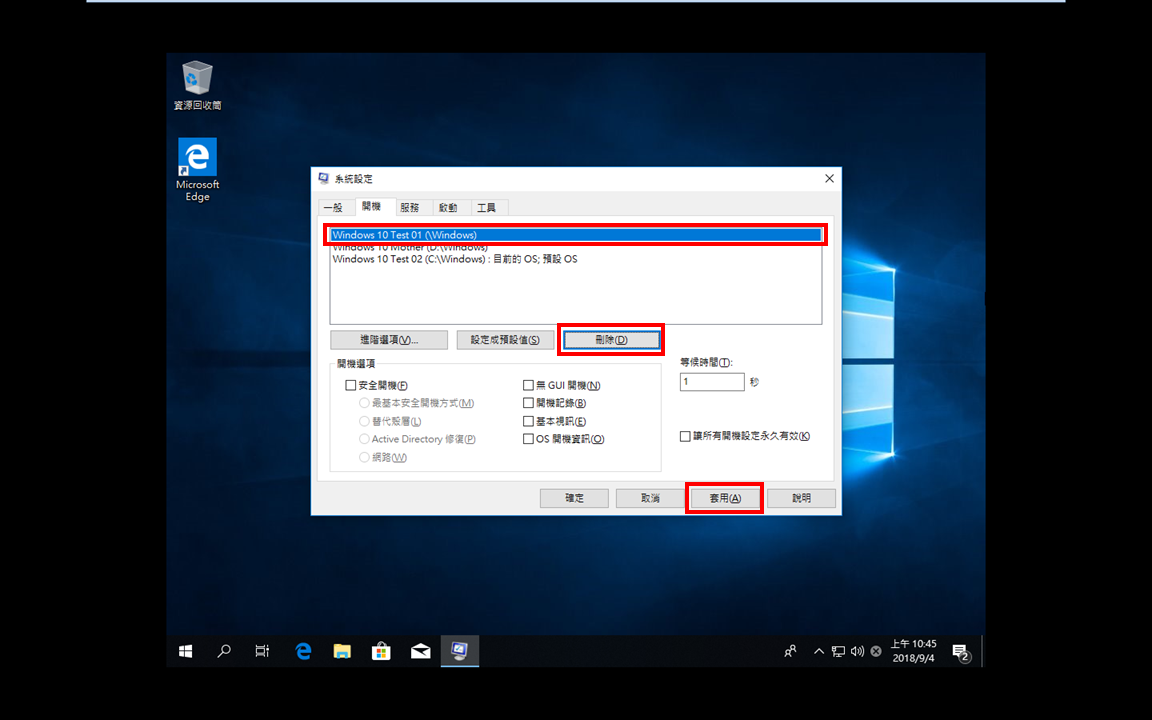The image size is (1152, 720).
Task: Close the 系統設定 dialog
Action: pos(829,179)
